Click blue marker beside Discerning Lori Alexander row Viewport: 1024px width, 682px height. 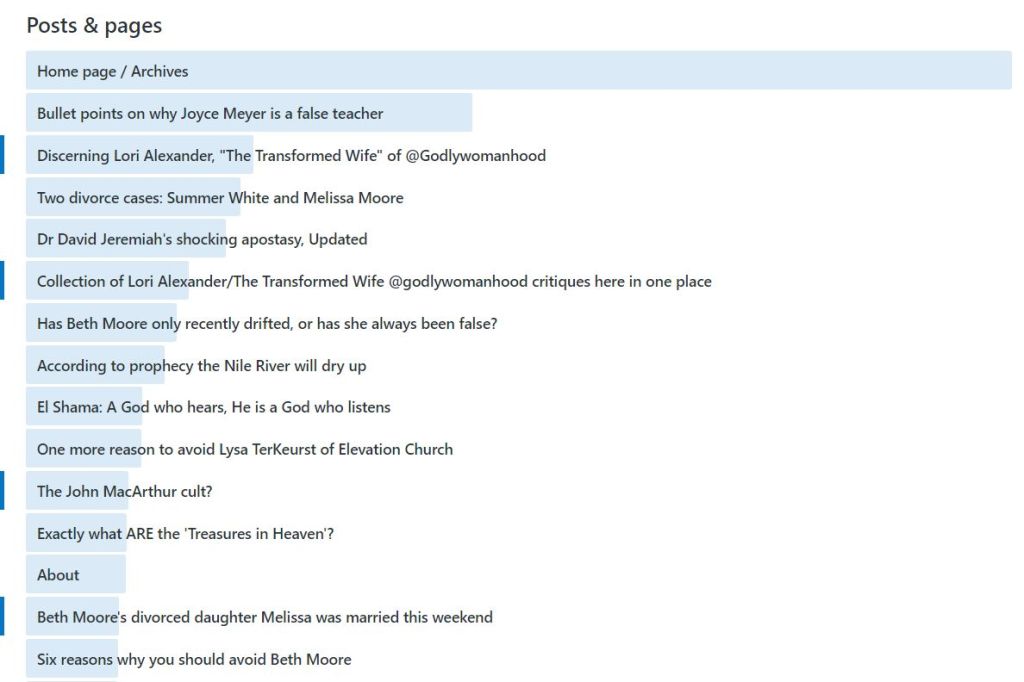tap(2, 155)
